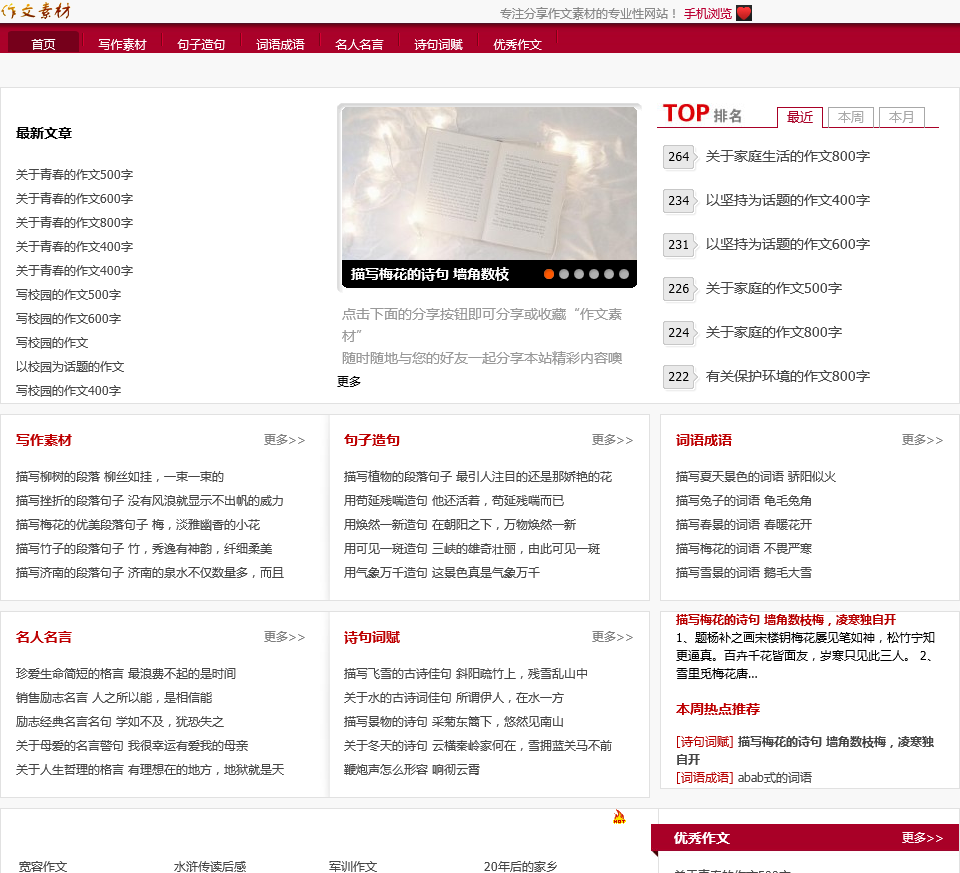The width and height of the screenshot is (960, 873).
Task: Open recommended link abab式的词语
Action: pyautogui.click(x=774, y=777)
